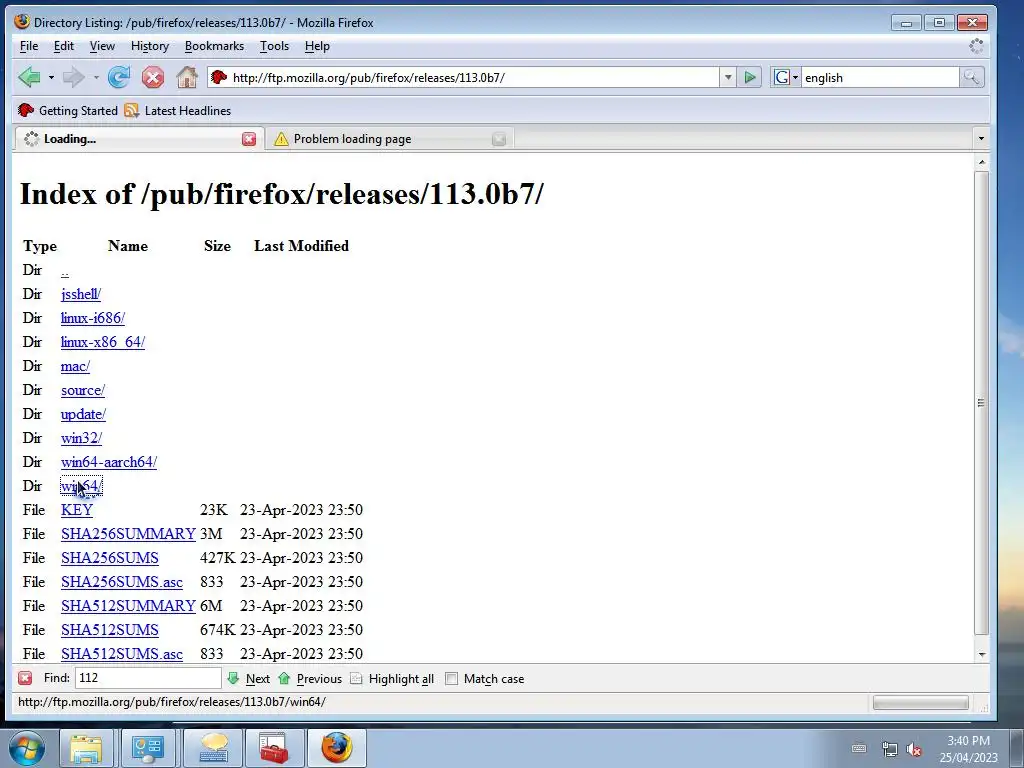Viewport: 1024px width, 768px height.
Task: Open the Getting Started bookmark
Action: click(67, 110)
